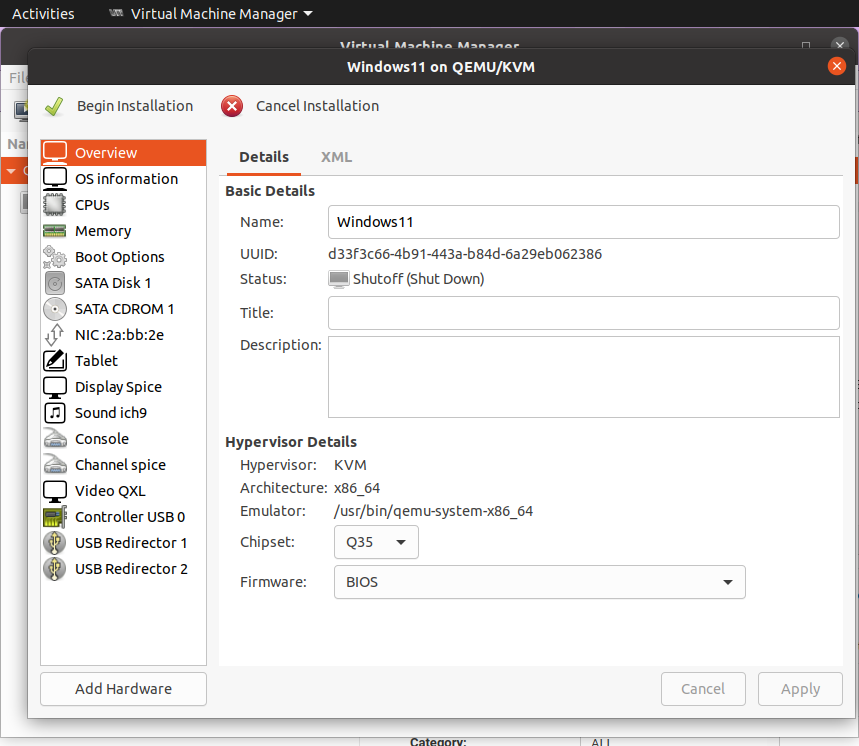Select the Overview monitor icon in sidebar
Viewport: 859px width, 746px height.
click(55, 152)
